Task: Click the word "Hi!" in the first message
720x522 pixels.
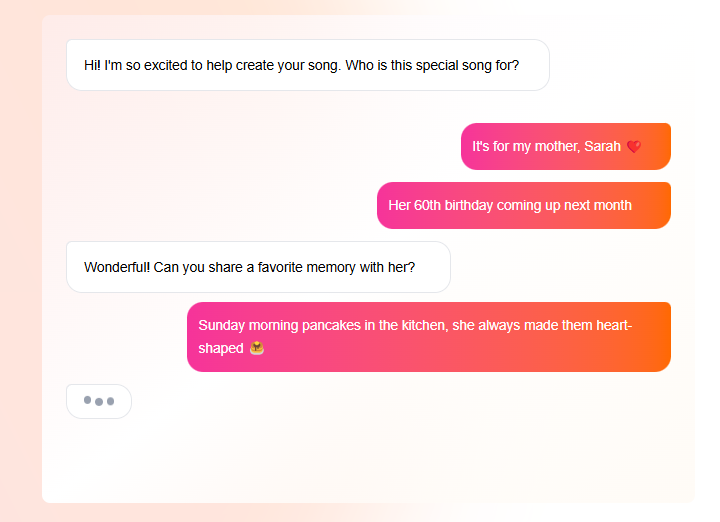Action: [92, 65]
